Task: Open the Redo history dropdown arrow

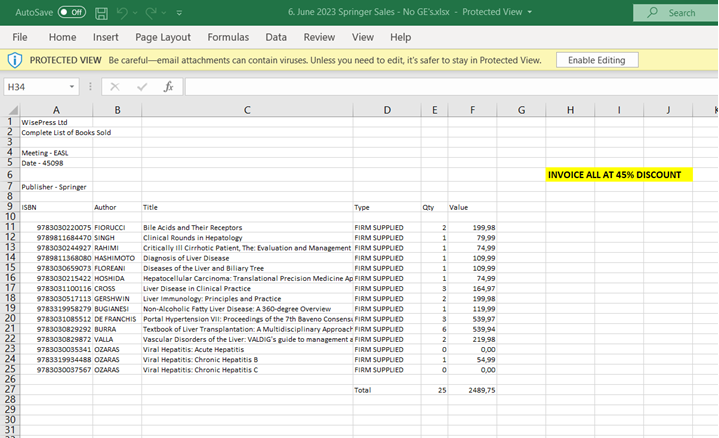Action: (x=164, y=13)
